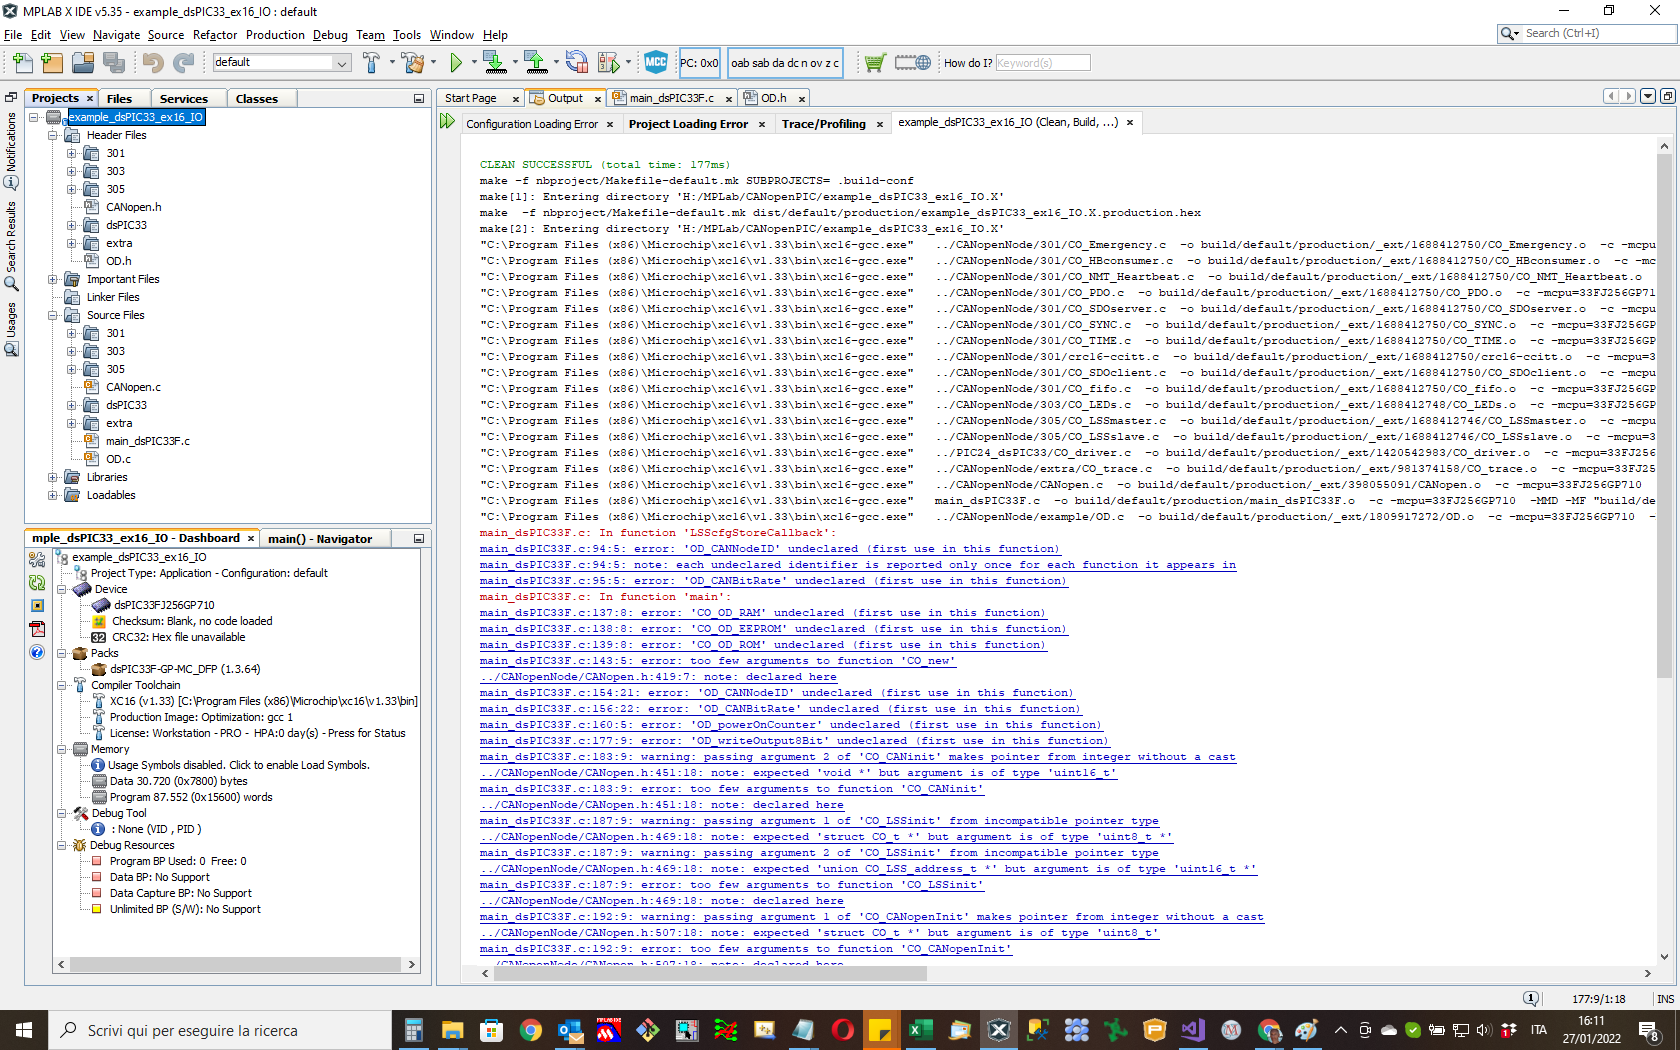This screenshot has width=1680, height=1050.
Task: Click the Clean and Build Project hammer-broom icon
Action: click(x=411, y=62)
